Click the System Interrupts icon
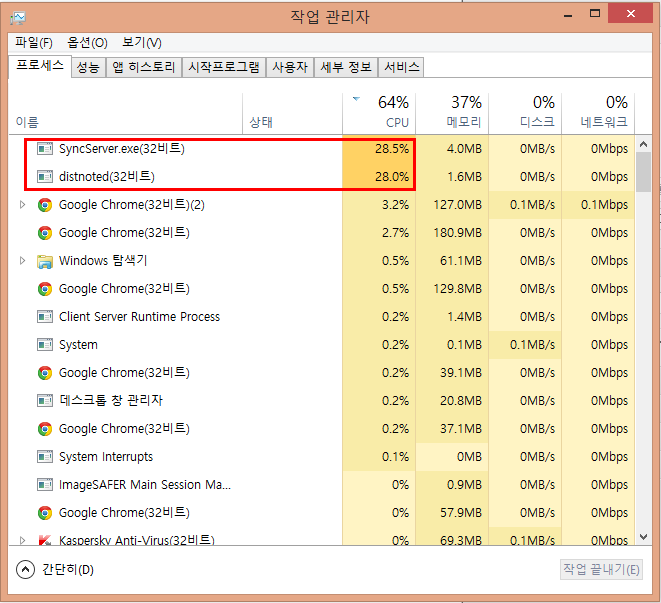Screen dimensions: 661x603 pyautogui.click(x=45, y=457)
